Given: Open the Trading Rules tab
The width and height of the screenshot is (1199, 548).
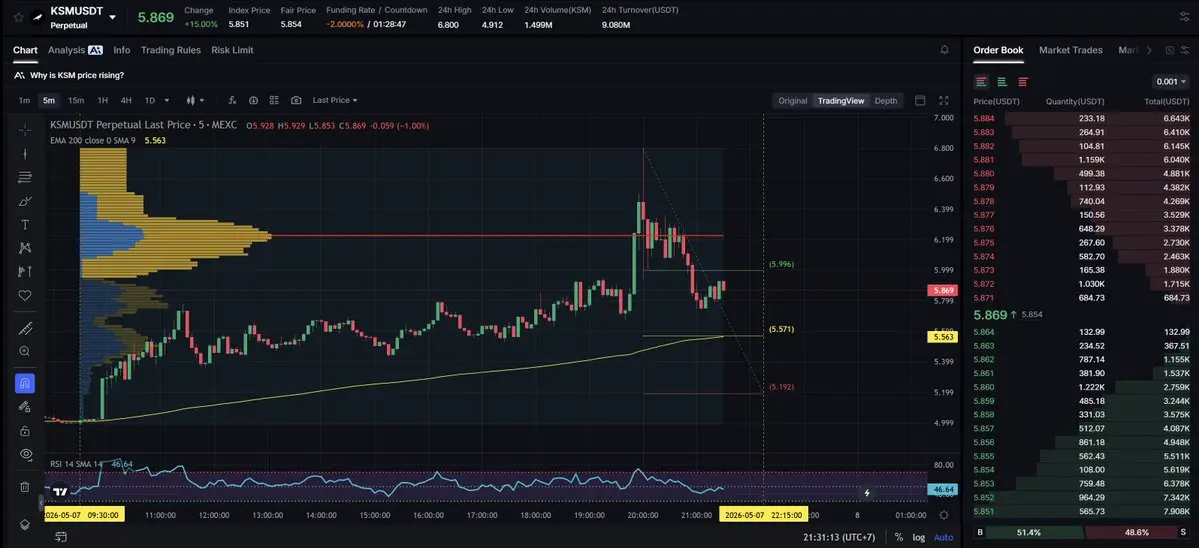Looking at the screenshot, I should tap(171, 50).
